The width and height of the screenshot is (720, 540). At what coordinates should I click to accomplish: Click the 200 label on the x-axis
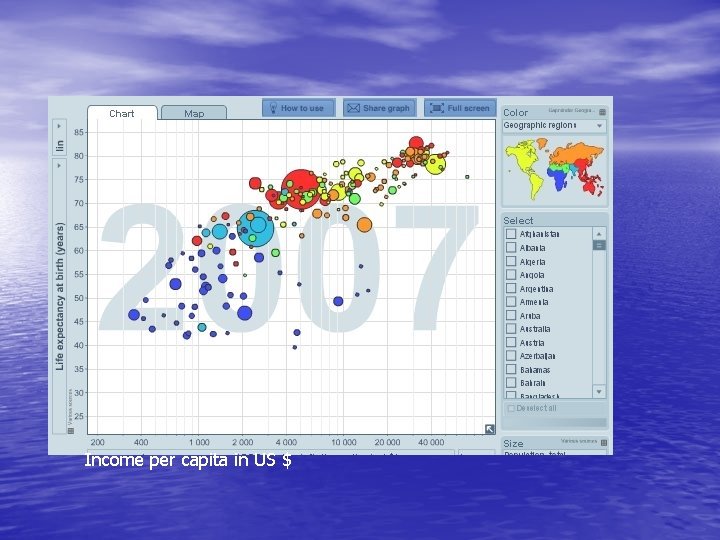(97, 442)
